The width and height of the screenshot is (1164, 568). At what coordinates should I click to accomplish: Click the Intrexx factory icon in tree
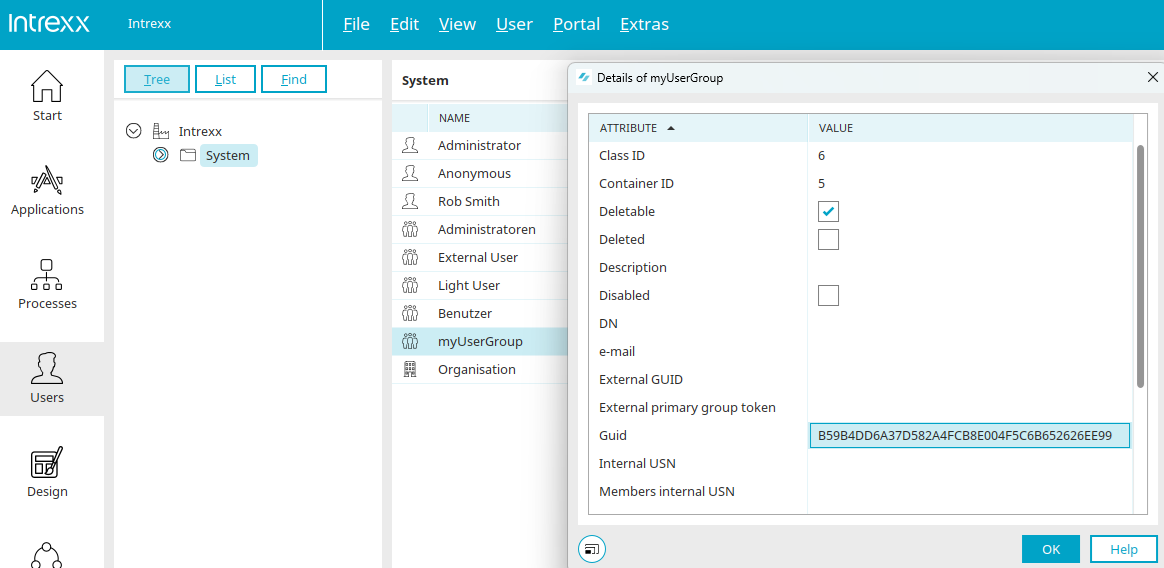(161, 131)
